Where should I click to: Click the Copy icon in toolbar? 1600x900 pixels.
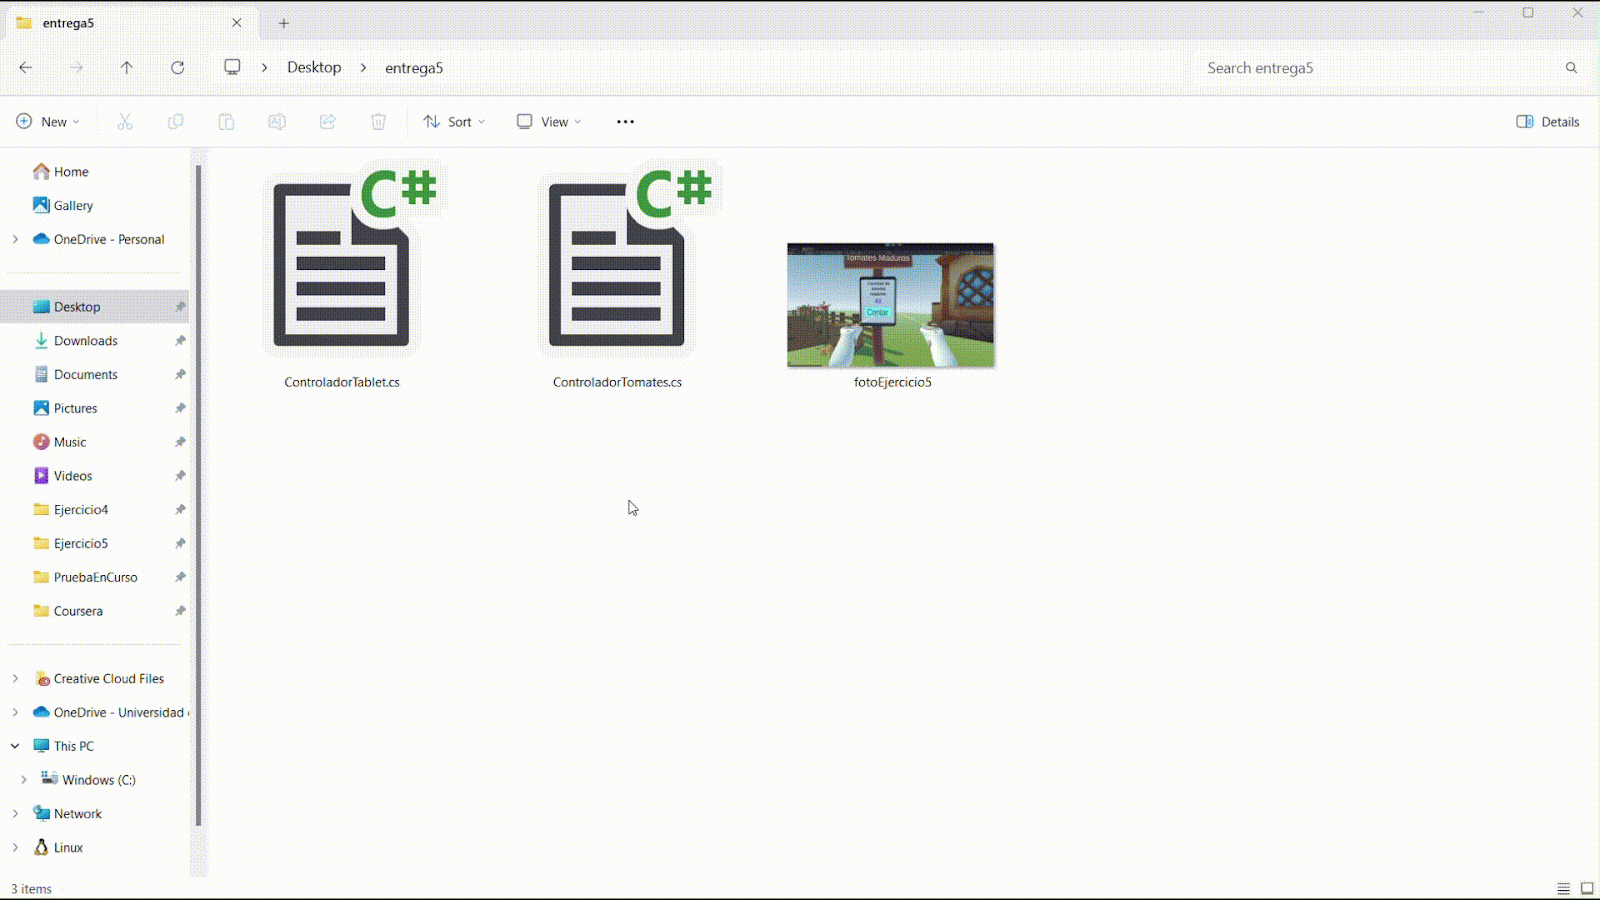(175, 121)
